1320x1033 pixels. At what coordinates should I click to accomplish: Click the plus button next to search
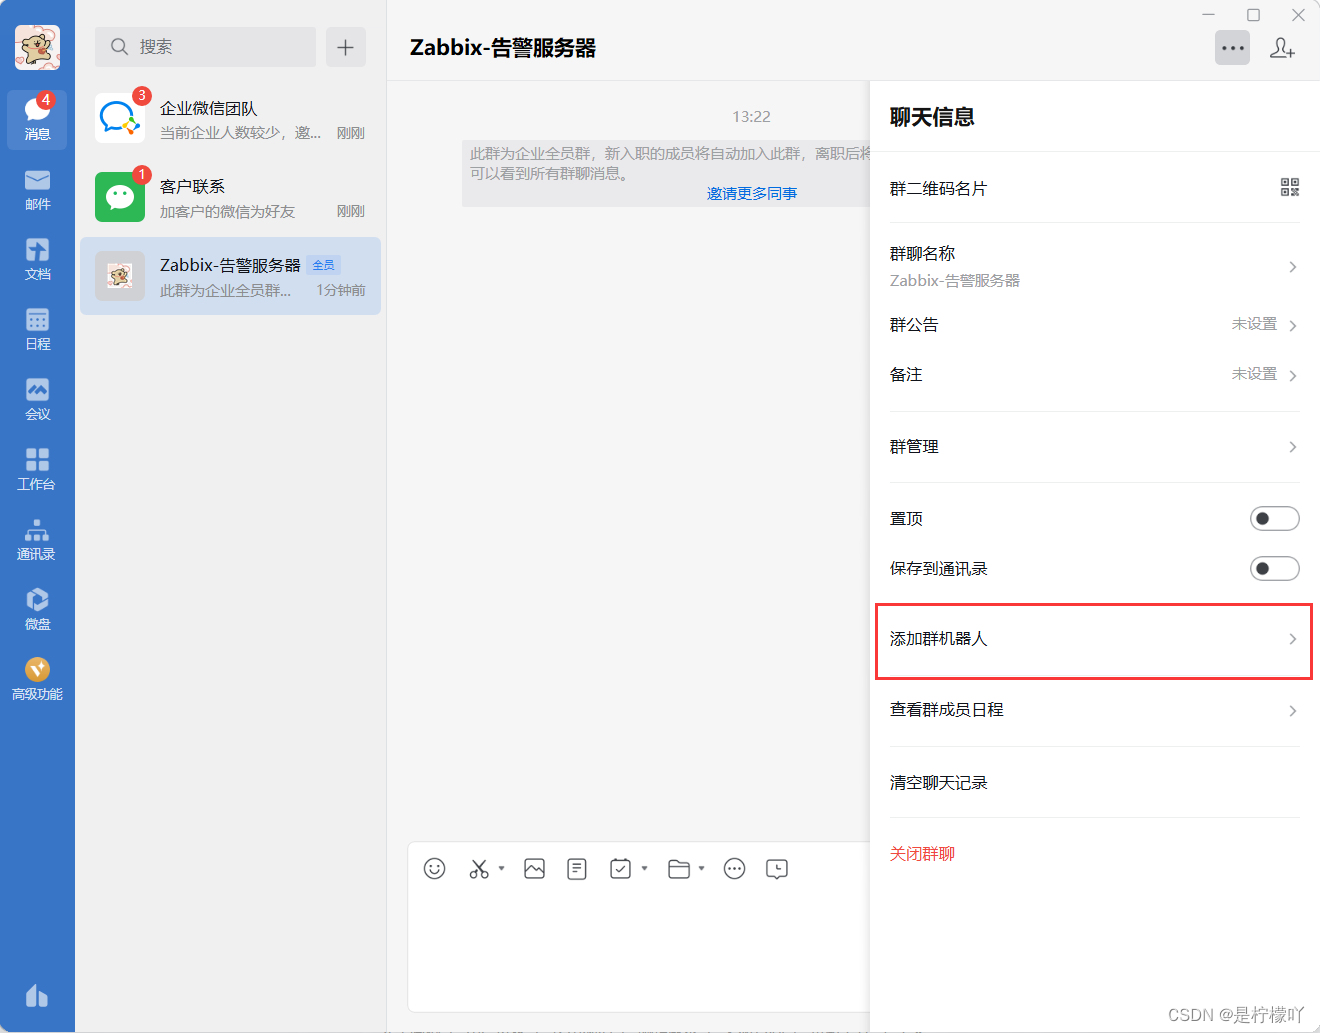coord(346,47)
